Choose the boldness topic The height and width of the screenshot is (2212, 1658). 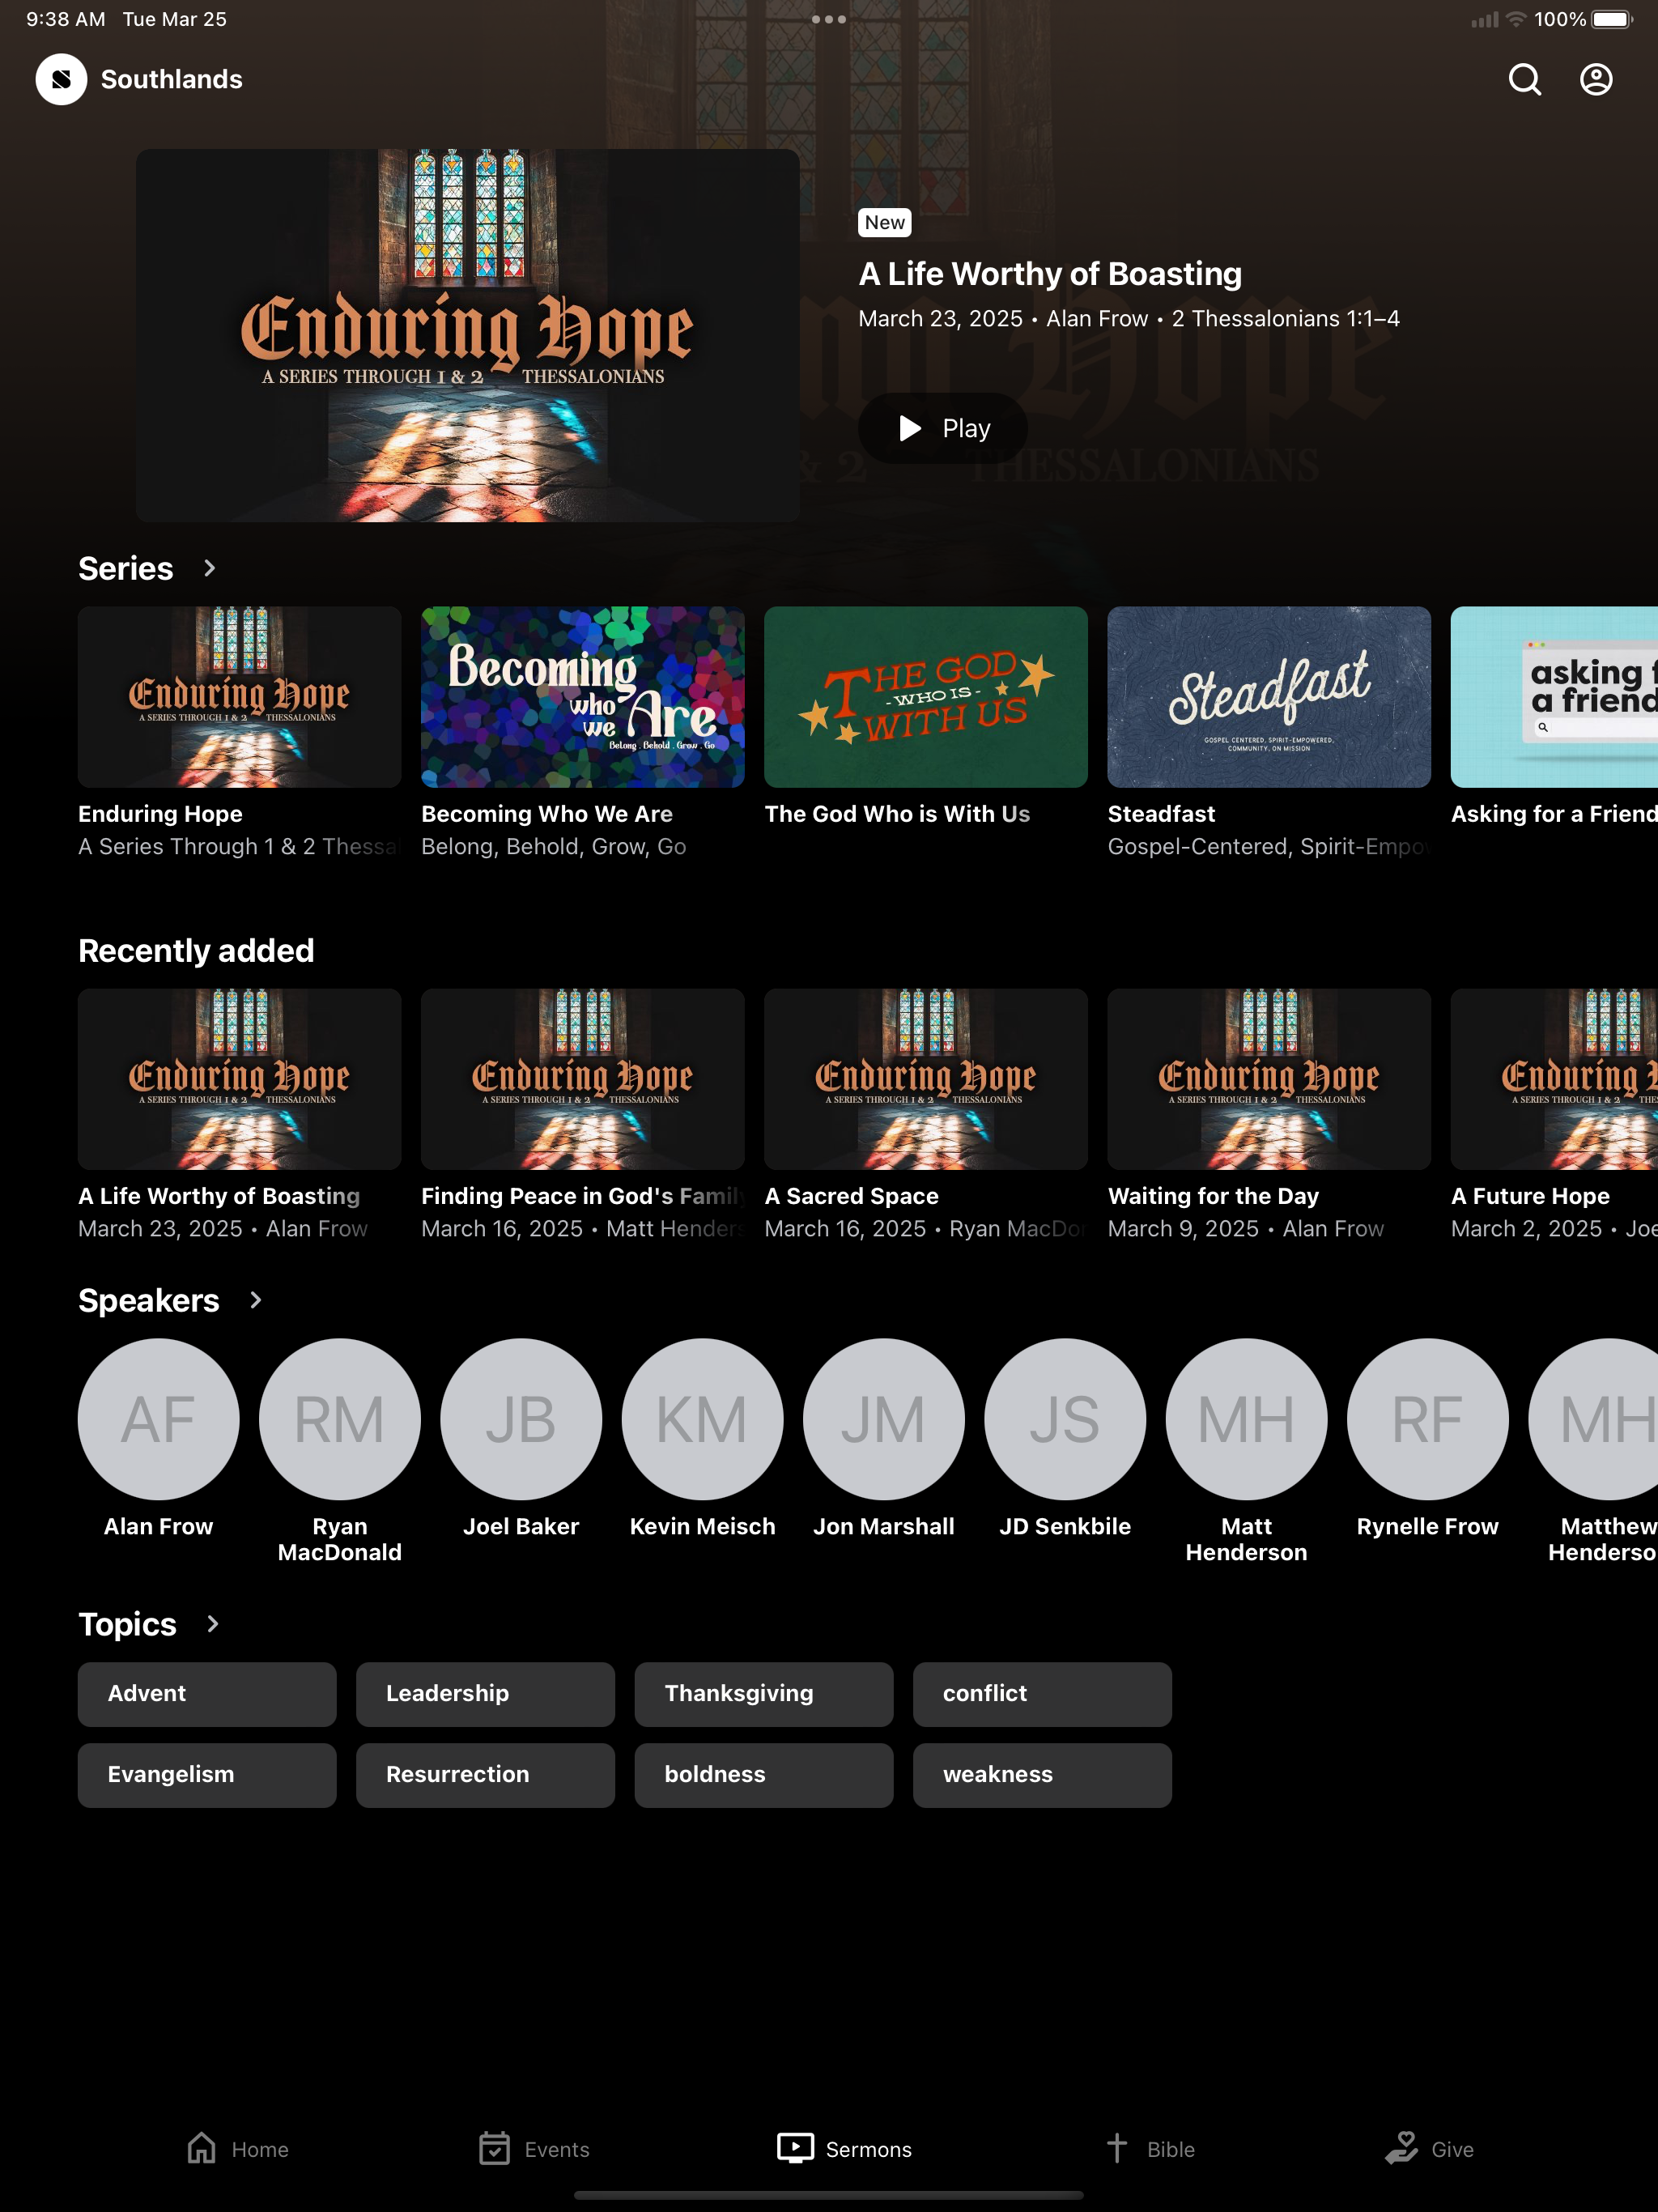[x=764, y=1775]
